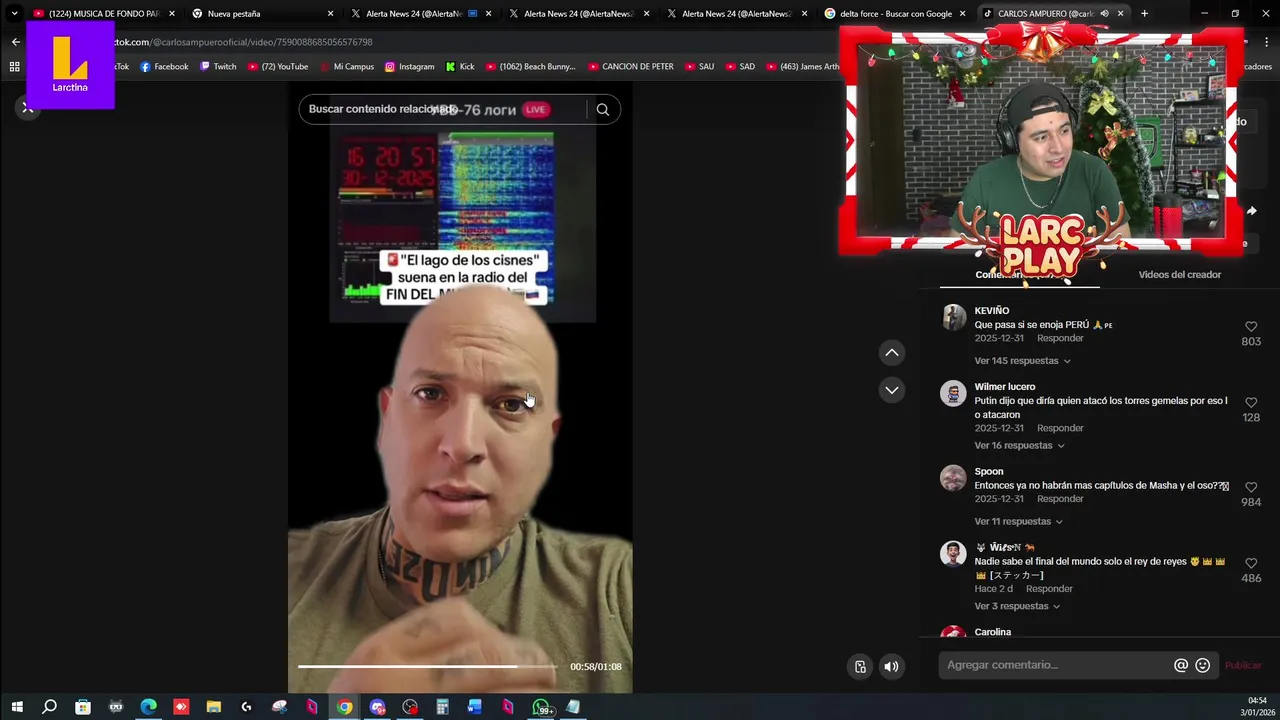
Task: Open the '(1062) Beach Bunny' bookmark
Action: [531, 67]
